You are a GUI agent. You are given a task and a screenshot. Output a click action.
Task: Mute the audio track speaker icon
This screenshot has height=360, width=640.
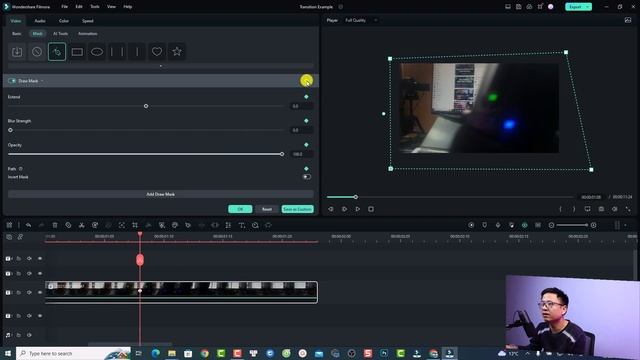(x=29, y=335)
